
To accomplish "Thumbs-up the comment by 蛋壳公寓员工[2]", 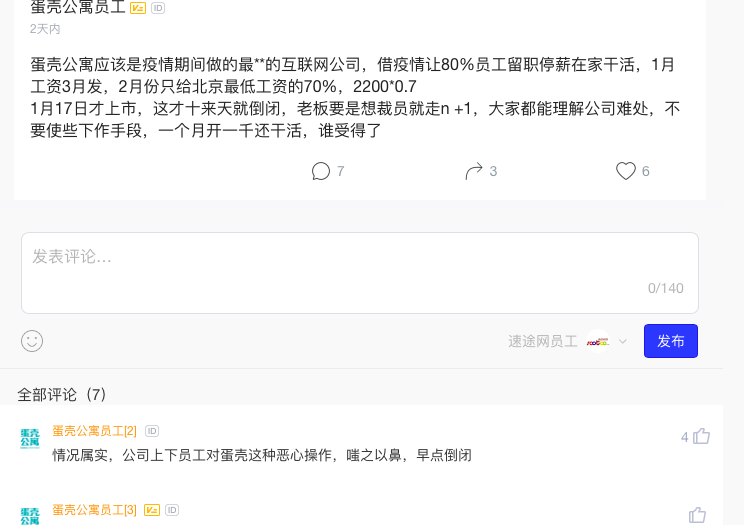I will pos(701,436).
